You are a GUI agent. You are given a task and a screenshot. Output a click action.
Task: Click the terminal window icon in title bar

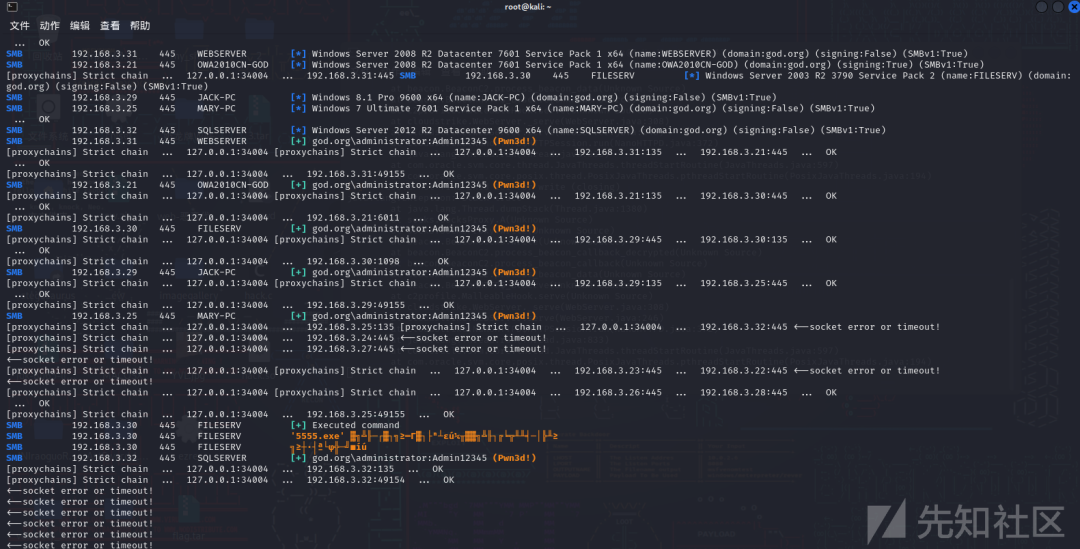click(x=12, y=6)
